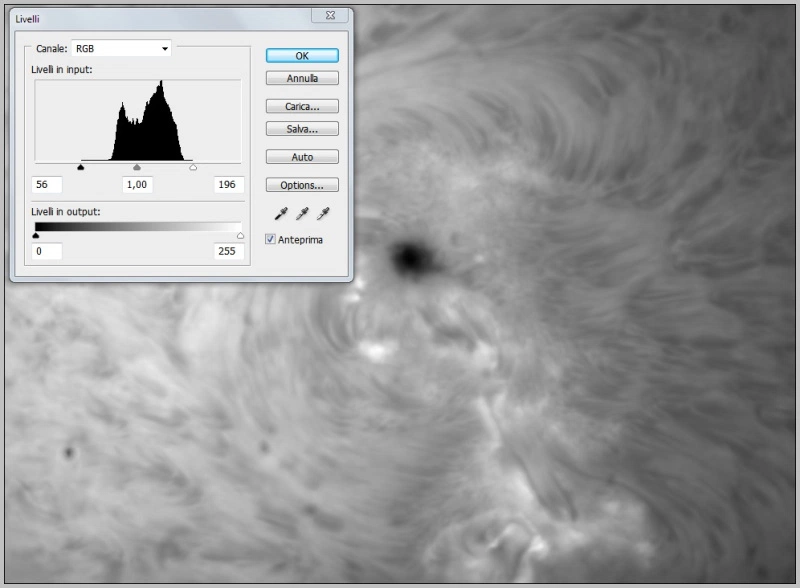Apply Auto levels adjustment
800x588 pixels.
point(302,157)
